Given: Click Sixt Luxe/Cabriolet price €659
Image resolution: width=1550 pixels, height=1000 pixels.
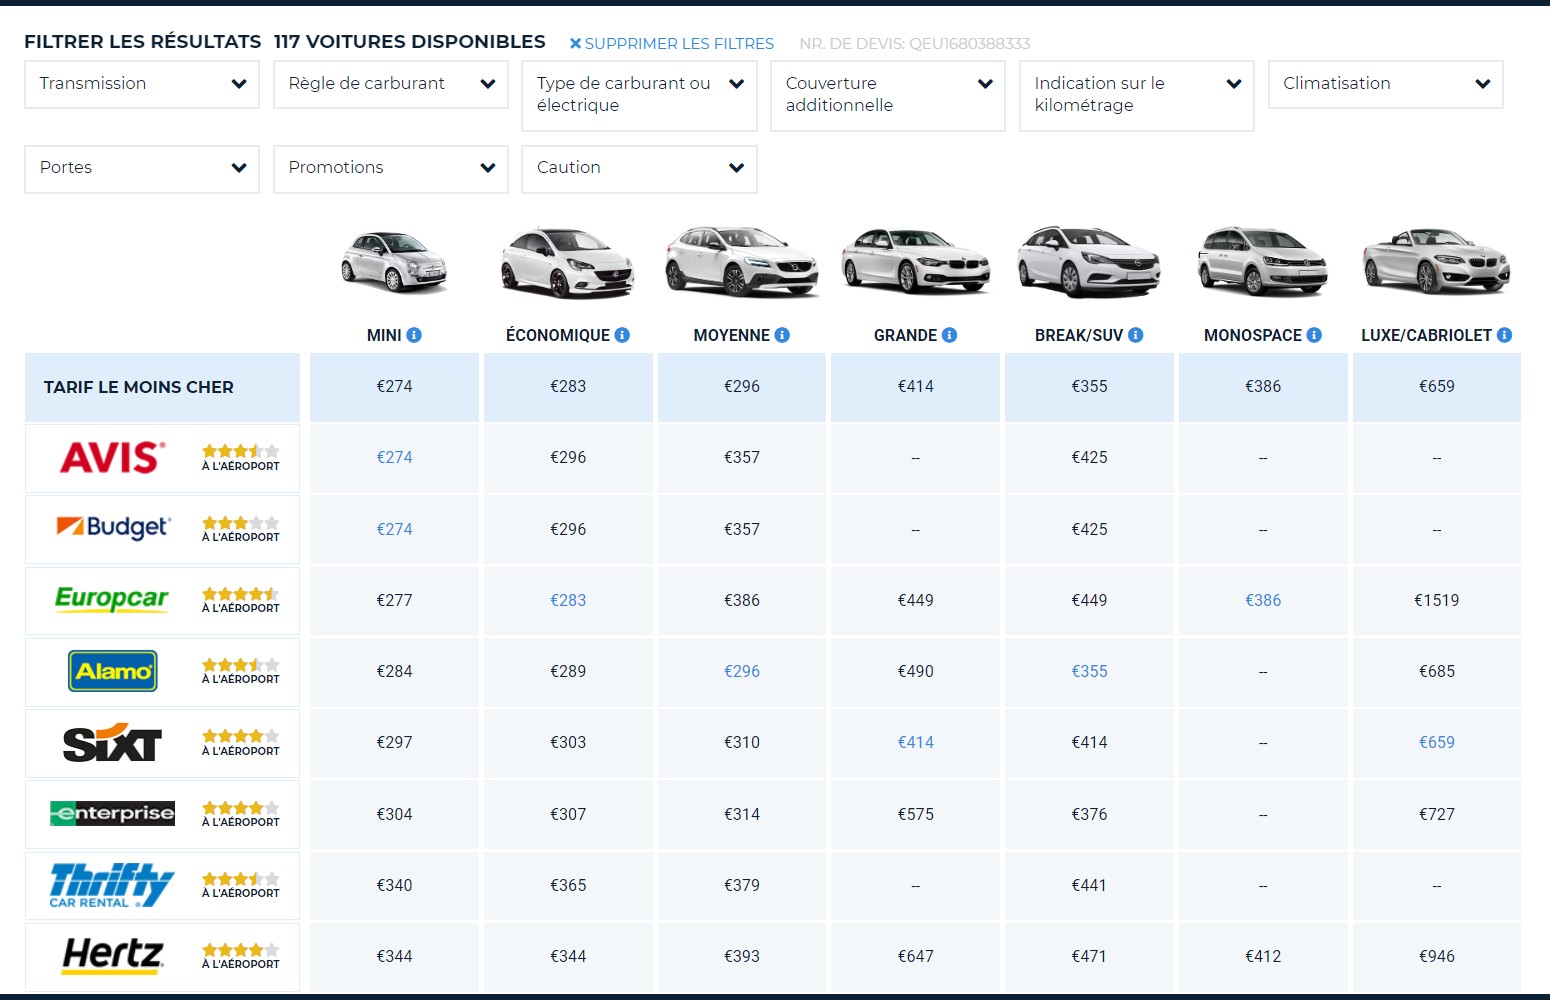Looking at the screenshot, I should tap(1437, 742).
